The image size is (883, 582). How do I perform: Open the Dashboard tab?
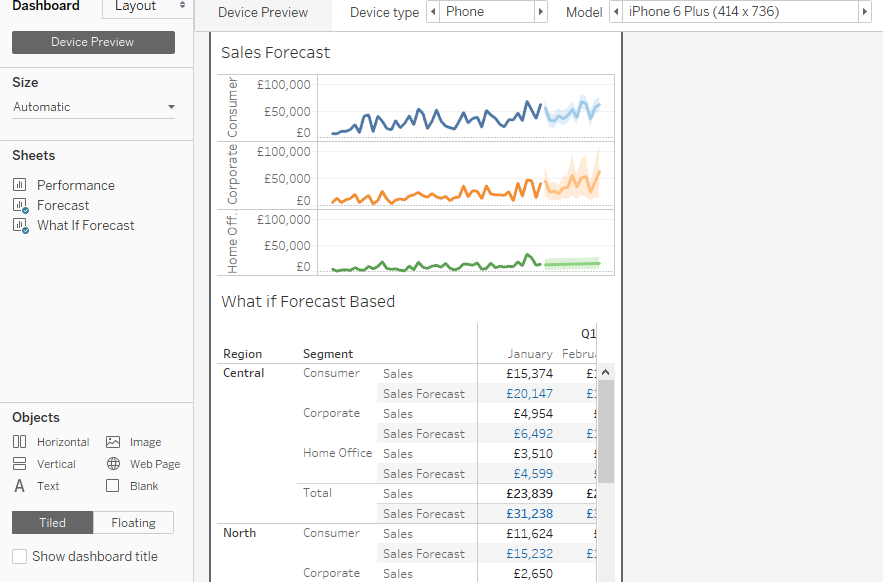coord(46,7)
